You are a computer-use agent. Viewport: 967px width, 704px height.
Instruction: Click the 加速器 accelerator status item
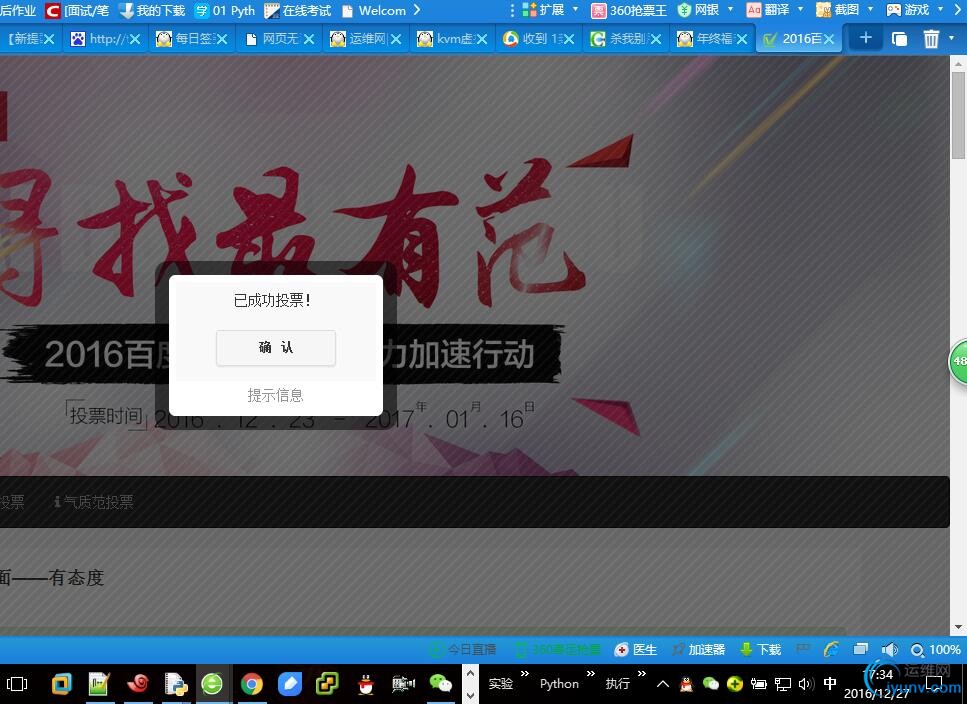699,650
